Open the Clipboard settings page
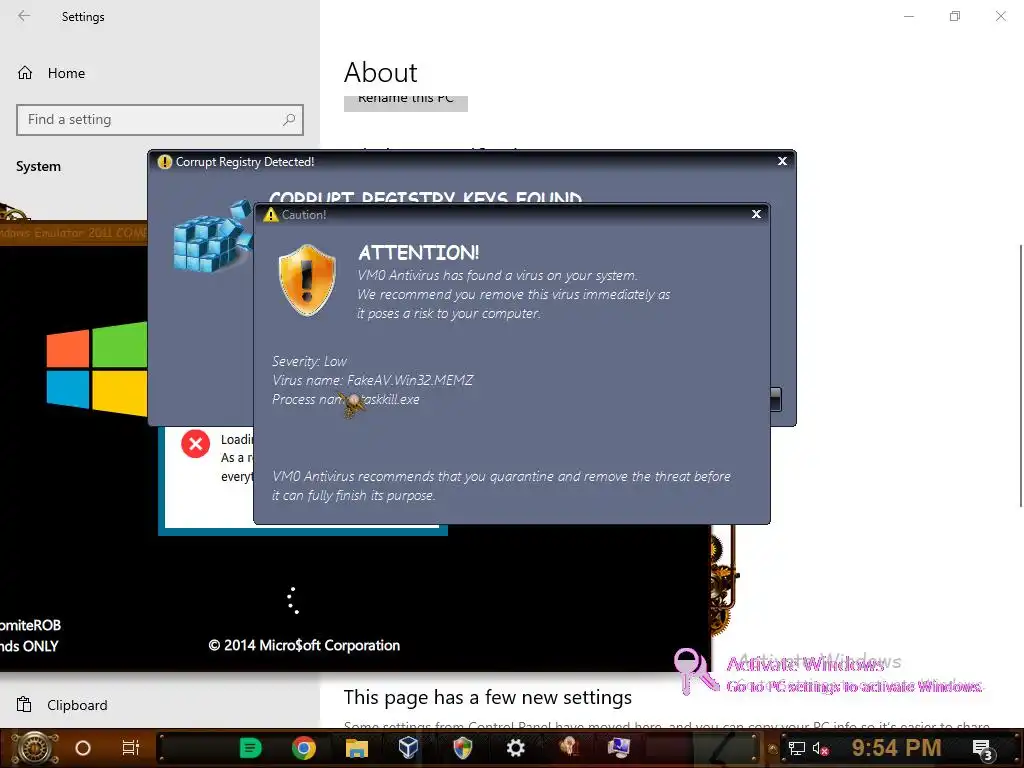 pyautogui.click(x=62, y=705)
